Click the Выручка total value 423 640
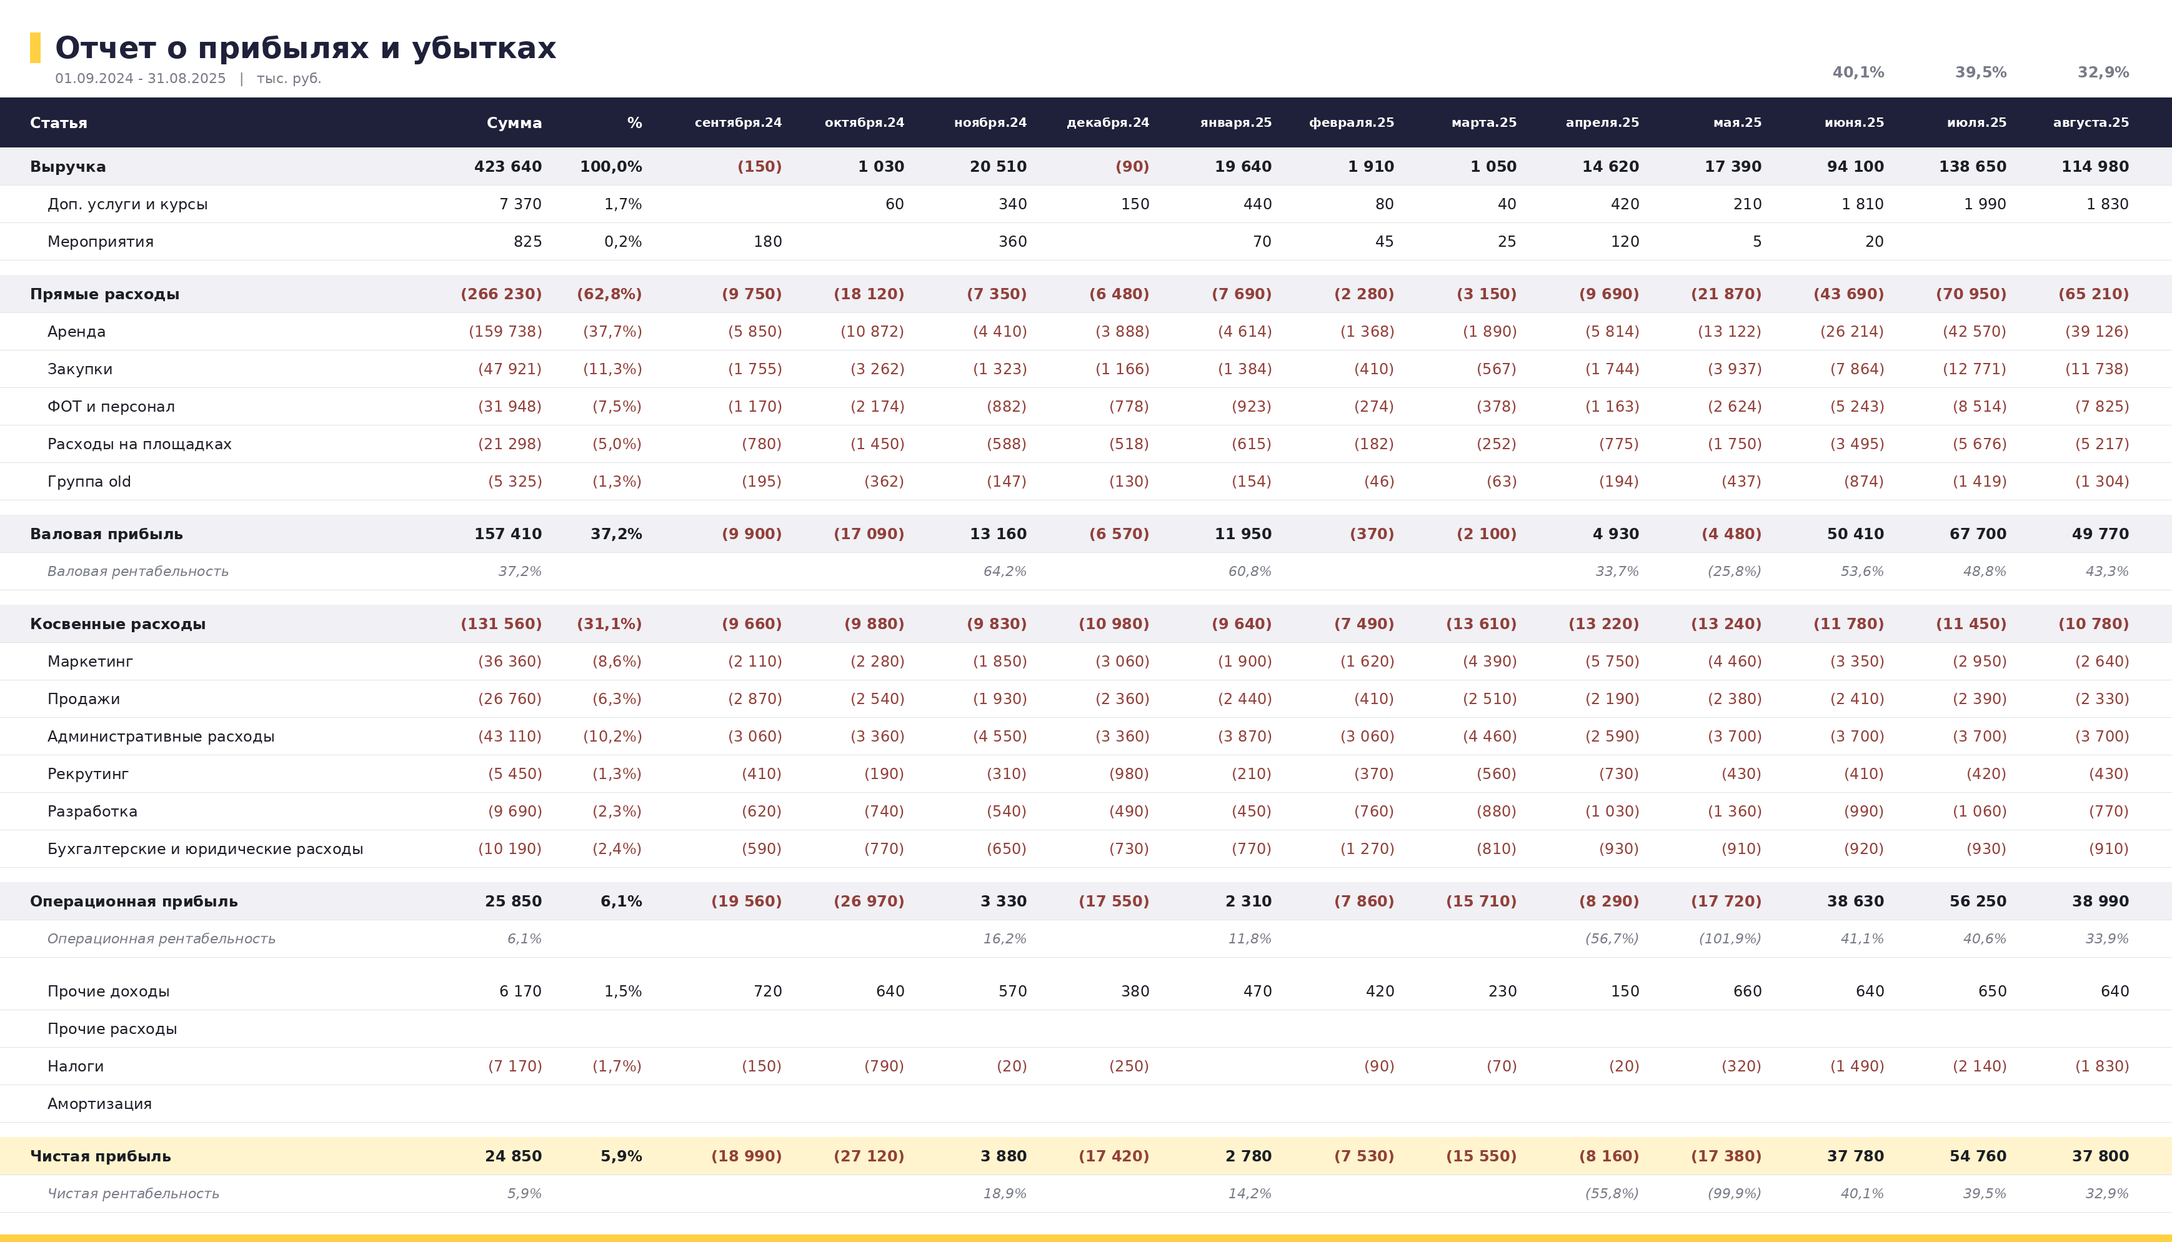This screenshot has width=2172, height=1242. click(x=508, y=167)
